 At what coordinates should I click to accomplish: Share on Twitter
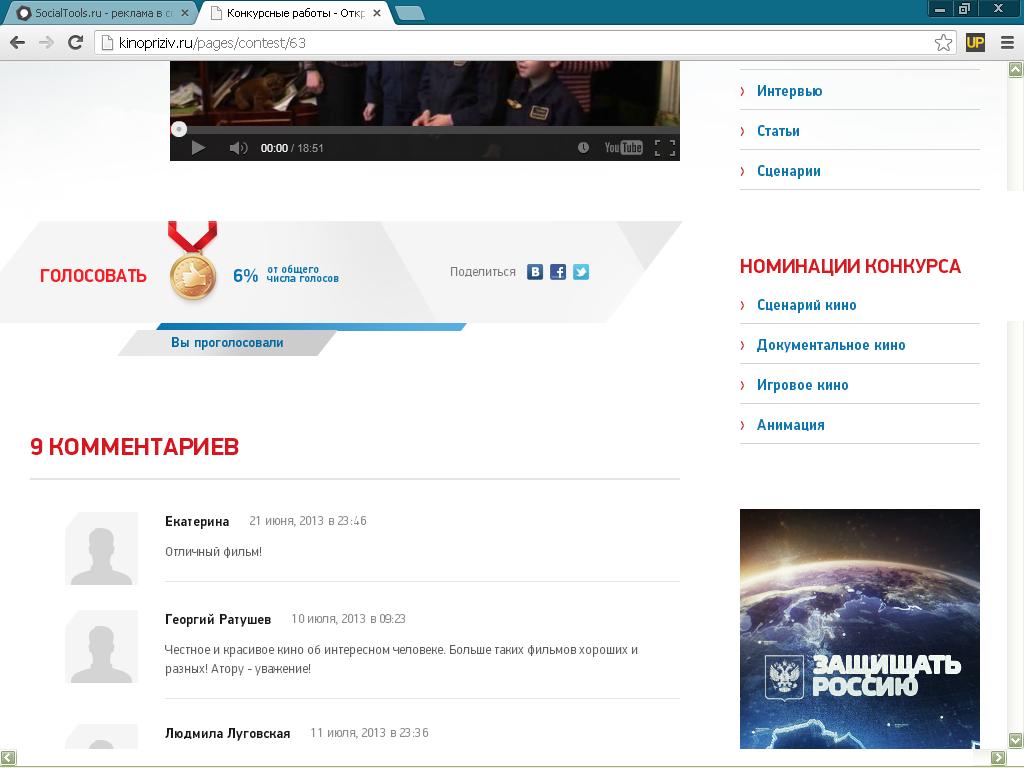point(581,272)
